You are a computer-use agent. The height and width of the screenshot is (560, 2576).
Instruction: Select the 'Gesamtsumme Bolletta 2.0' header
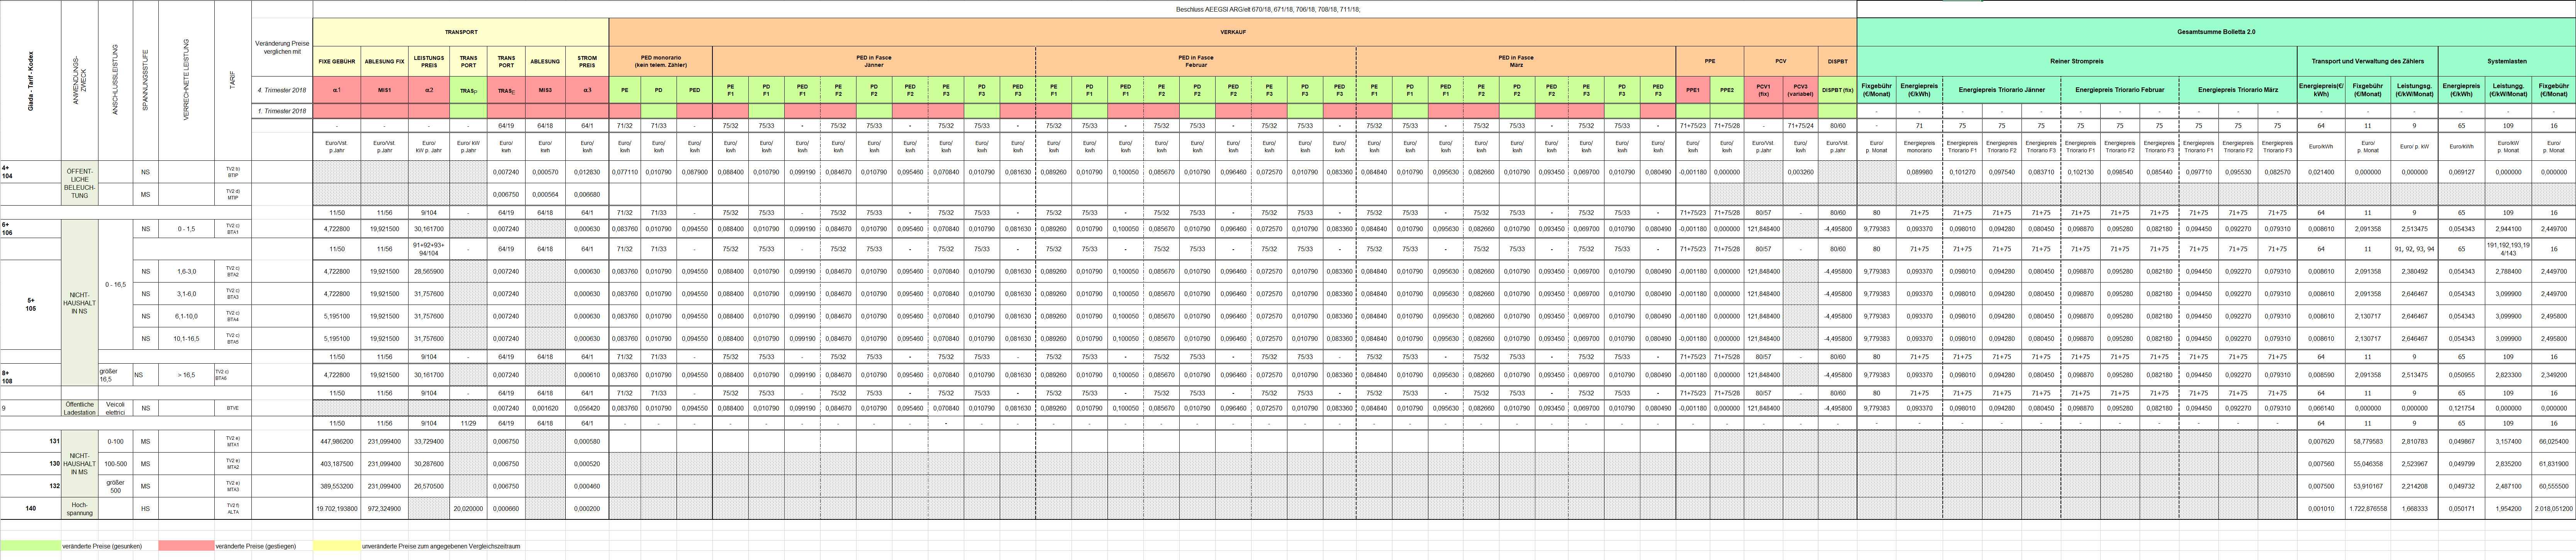2216,32
